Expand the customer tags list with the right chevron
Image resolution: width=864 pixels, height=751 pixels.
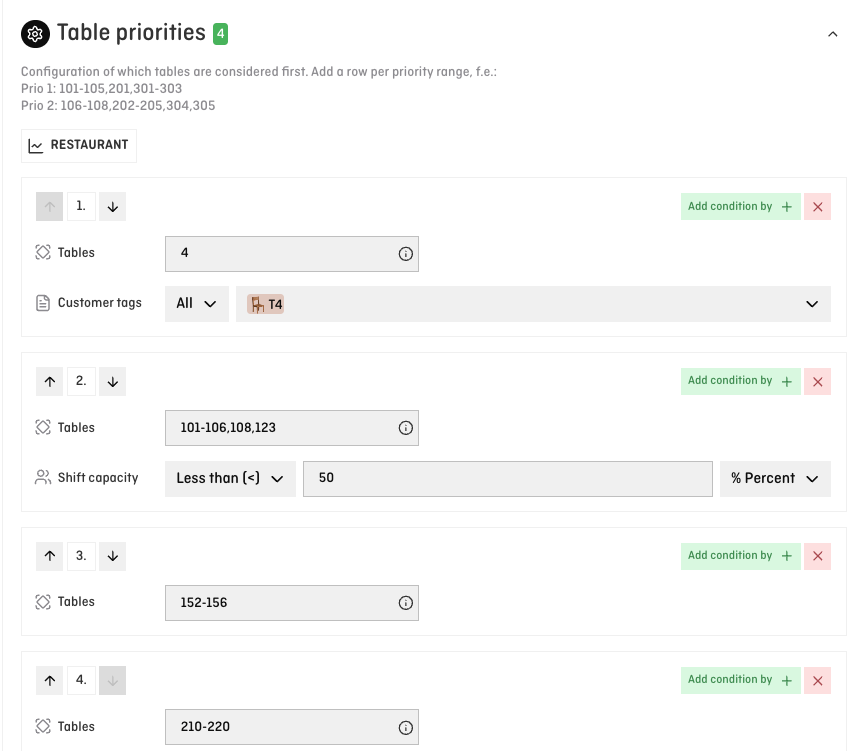[811, 303]
